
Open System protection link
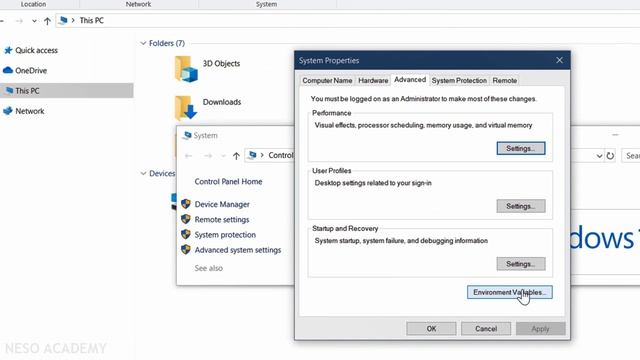click(x=225, y=235)
